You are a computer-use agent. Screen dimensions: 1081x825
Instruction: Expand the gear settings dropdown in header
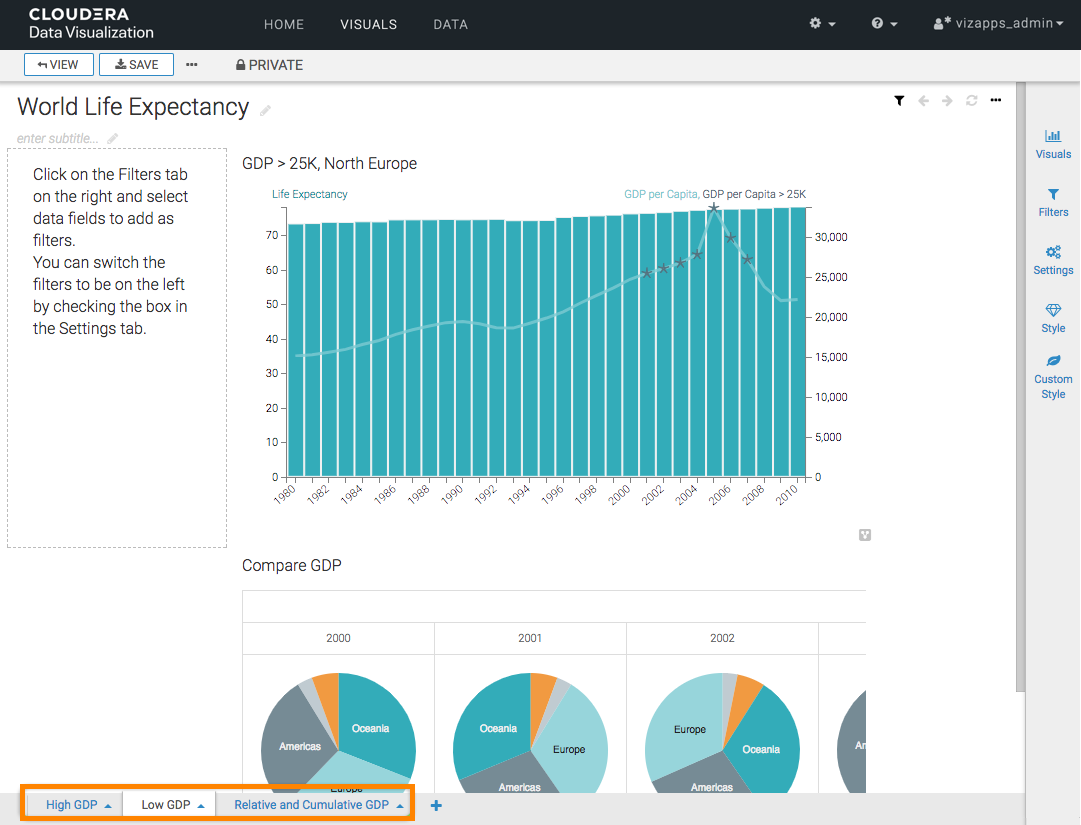click(x=823, y=24)
